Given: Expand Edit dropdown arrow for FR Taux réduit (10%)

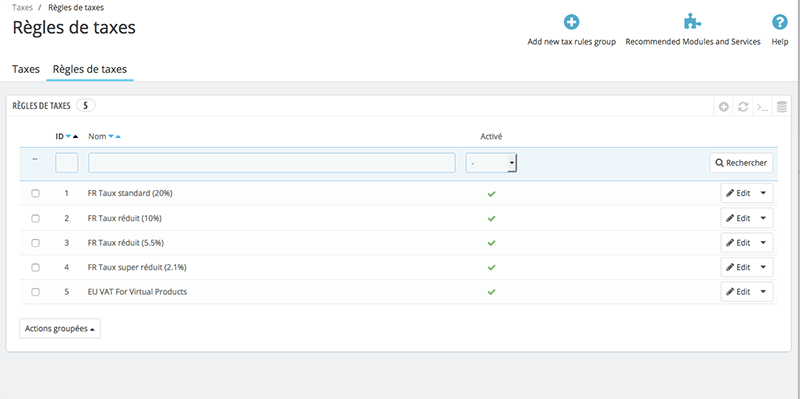Looking at the screenshot, I should [x=763, y=218].
